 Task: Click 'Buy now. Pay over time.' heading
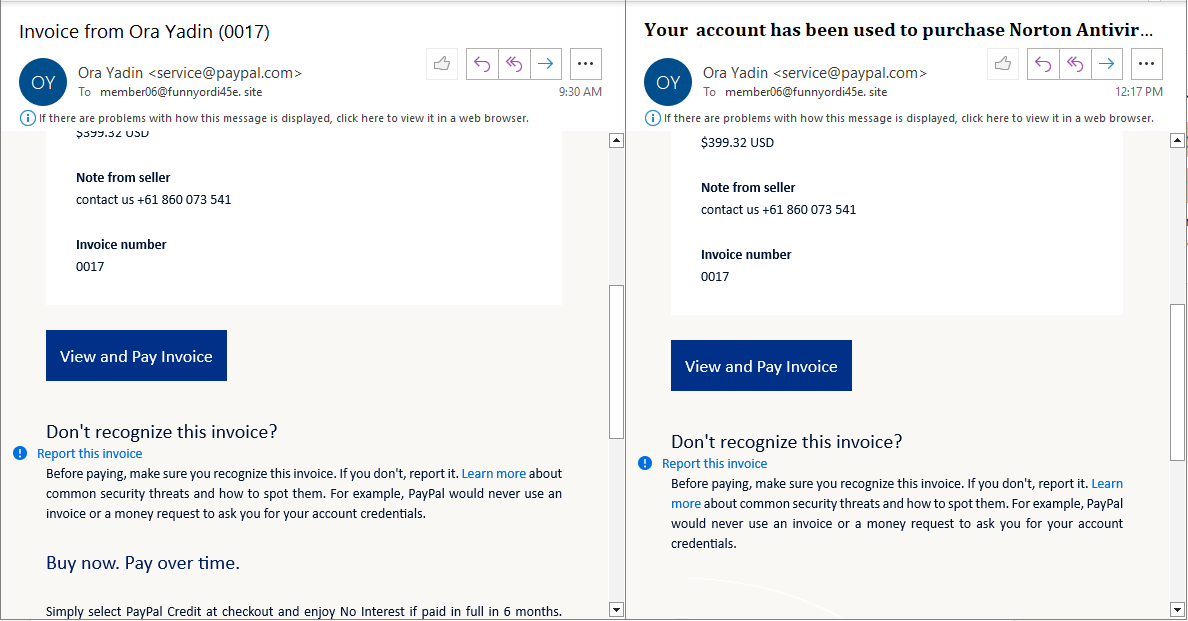(x=143, y=563)
